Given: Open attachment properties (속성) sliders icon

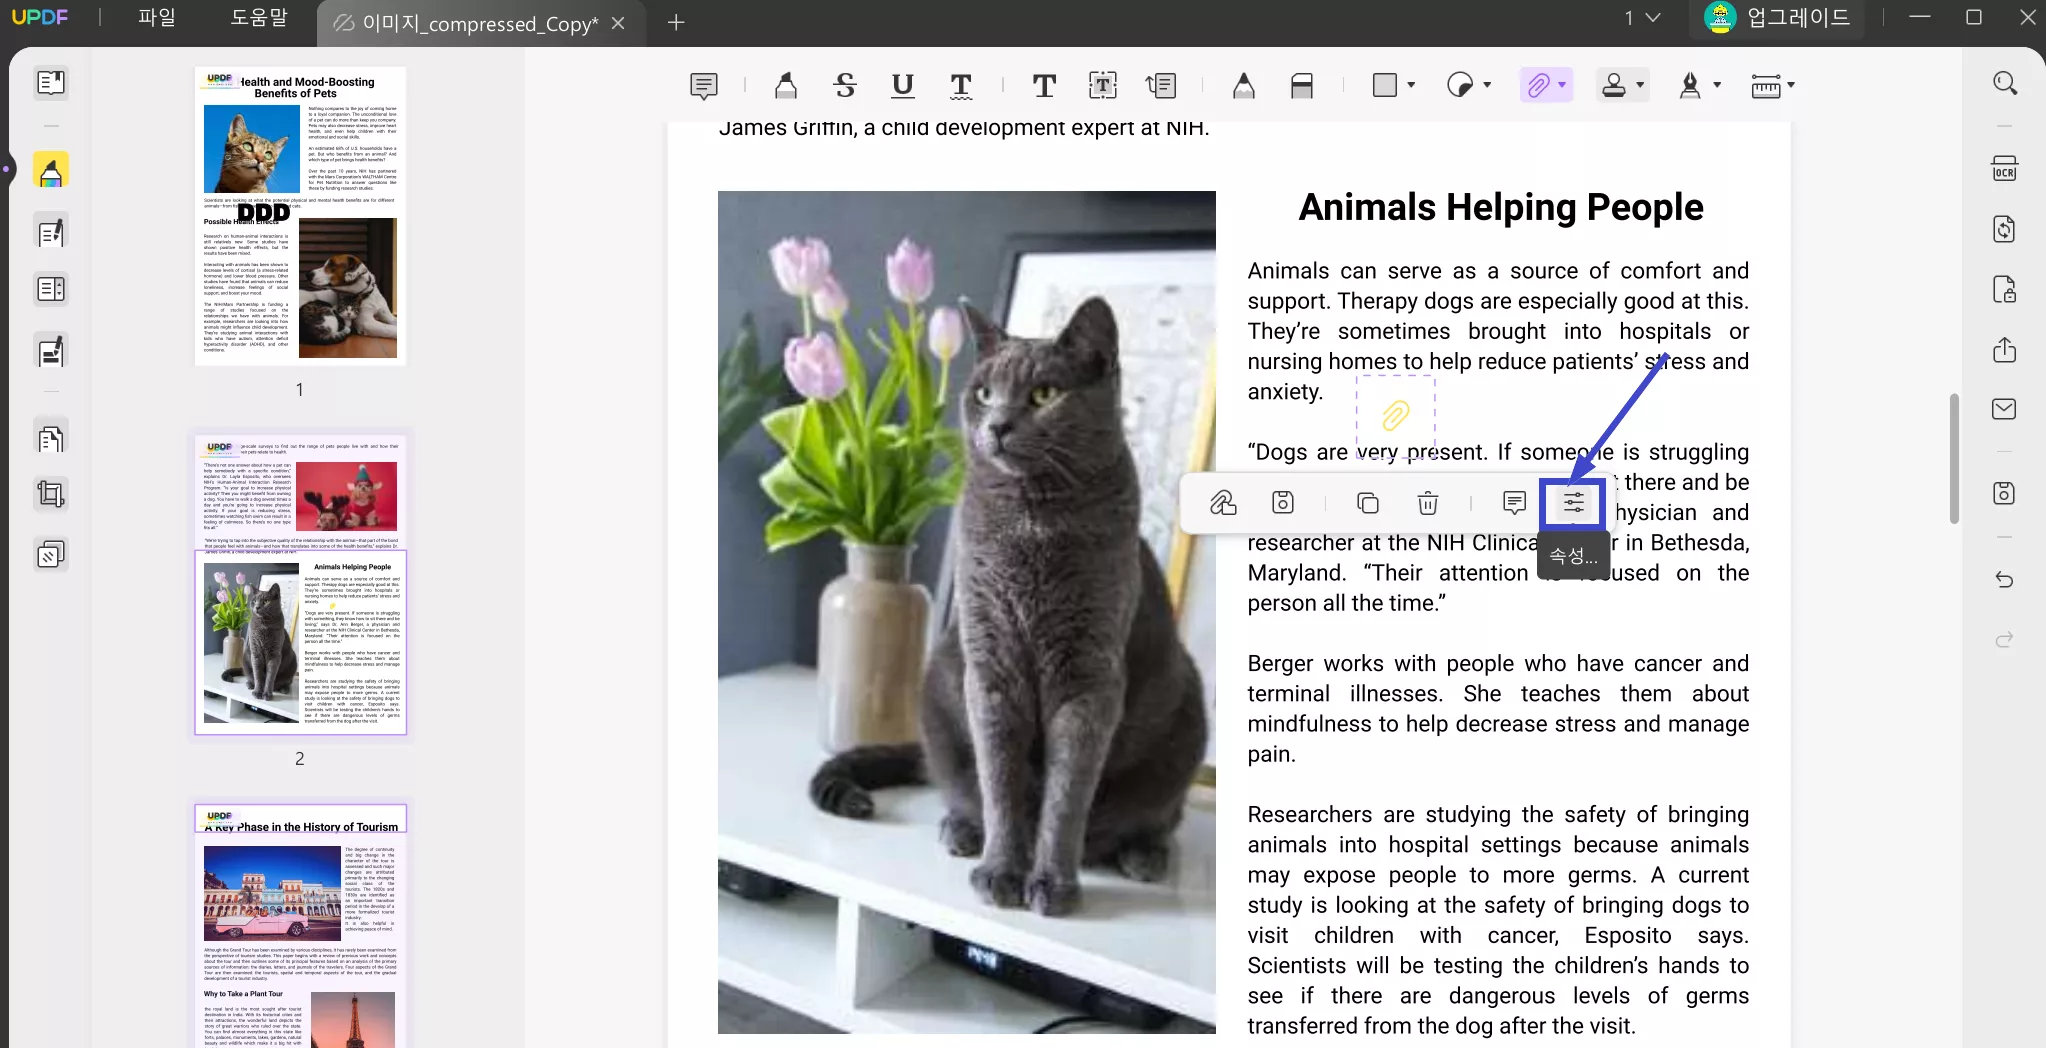Looking at the screenshot, I should [x=1574, y=502].
